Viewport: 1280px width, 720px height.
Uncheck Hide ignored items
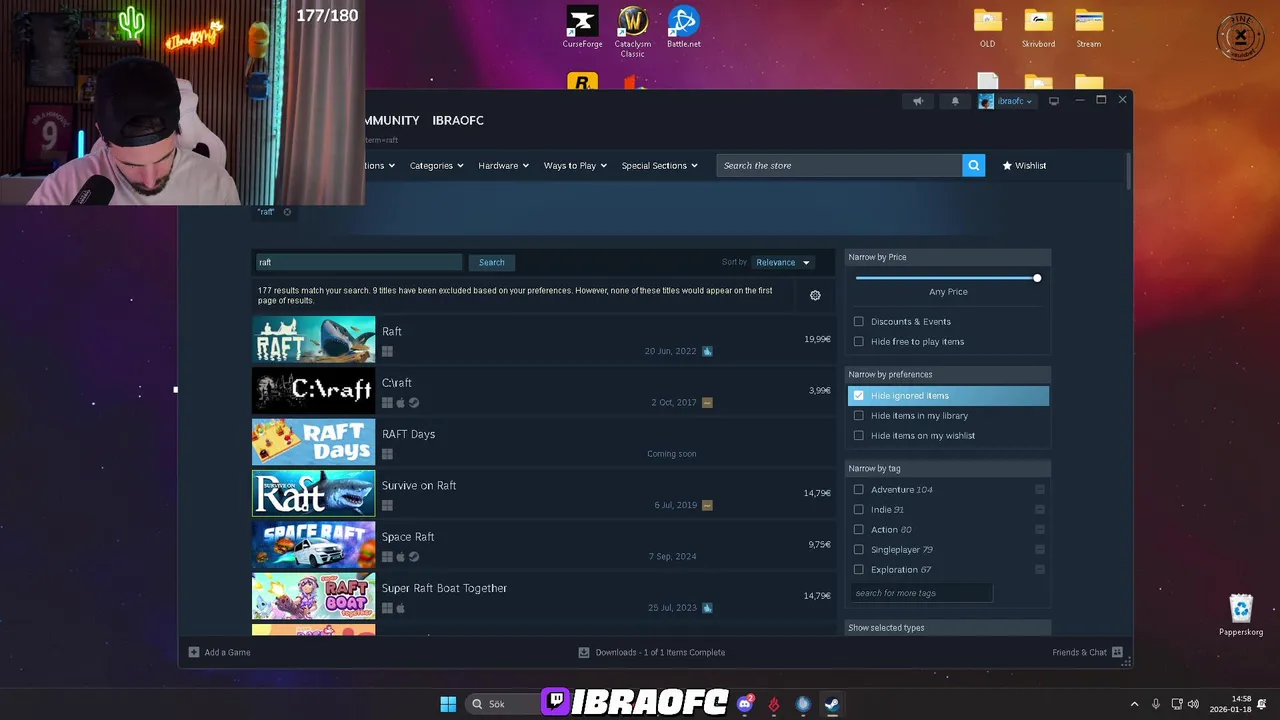point(858,396)
